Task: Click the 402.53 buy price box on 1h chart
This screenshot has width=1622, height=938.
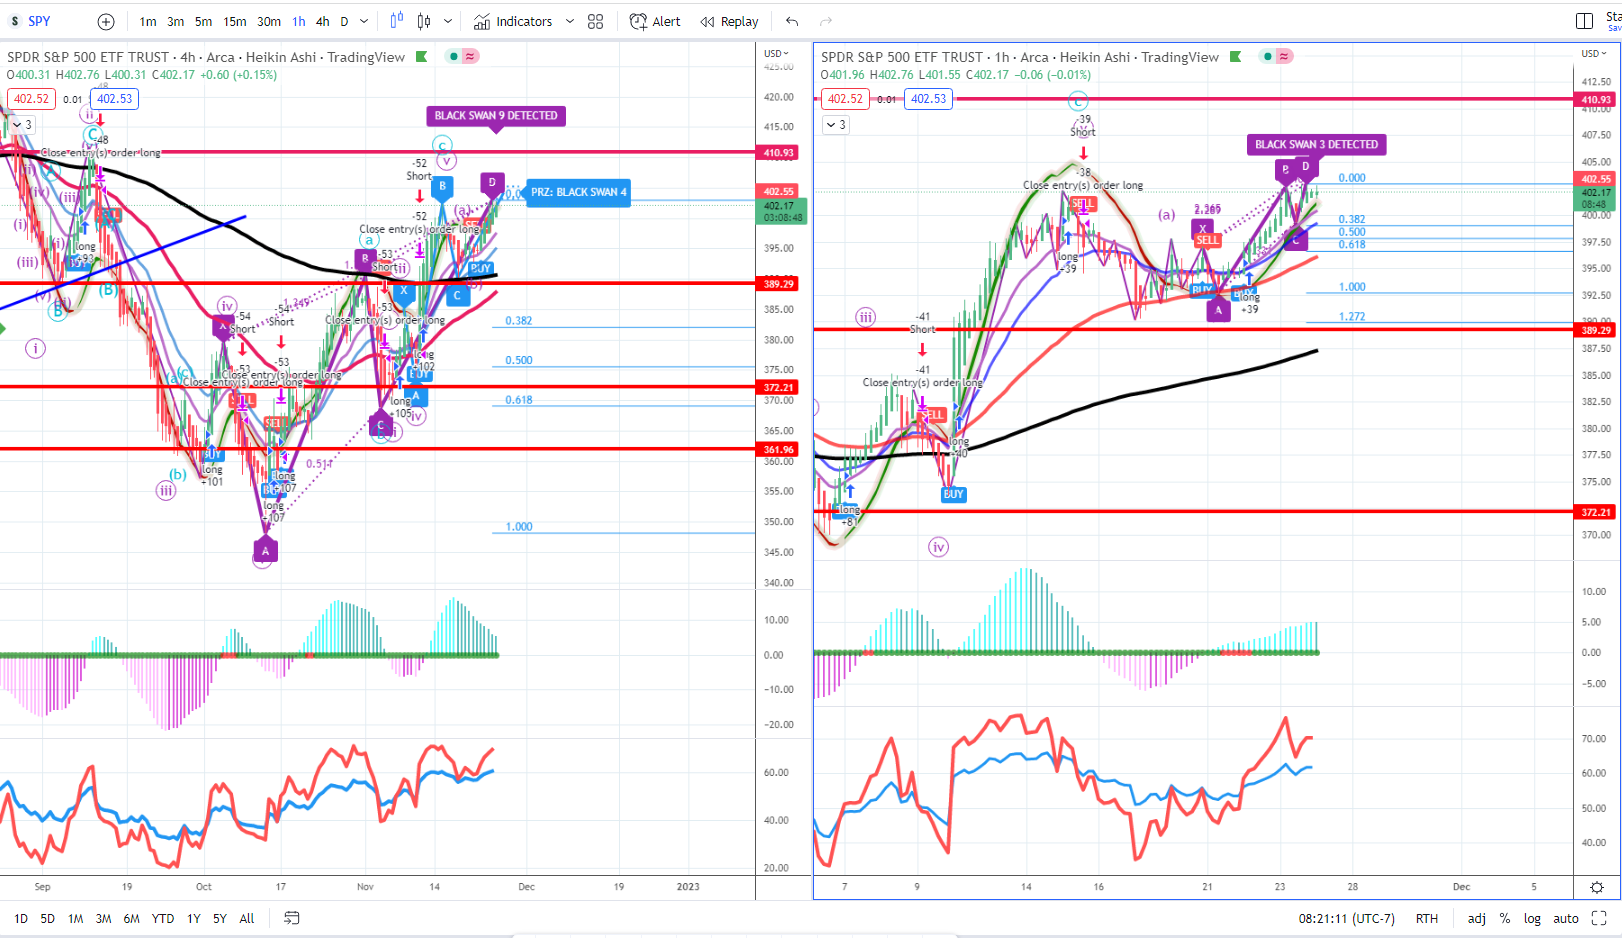Action: tap(928, 99)
